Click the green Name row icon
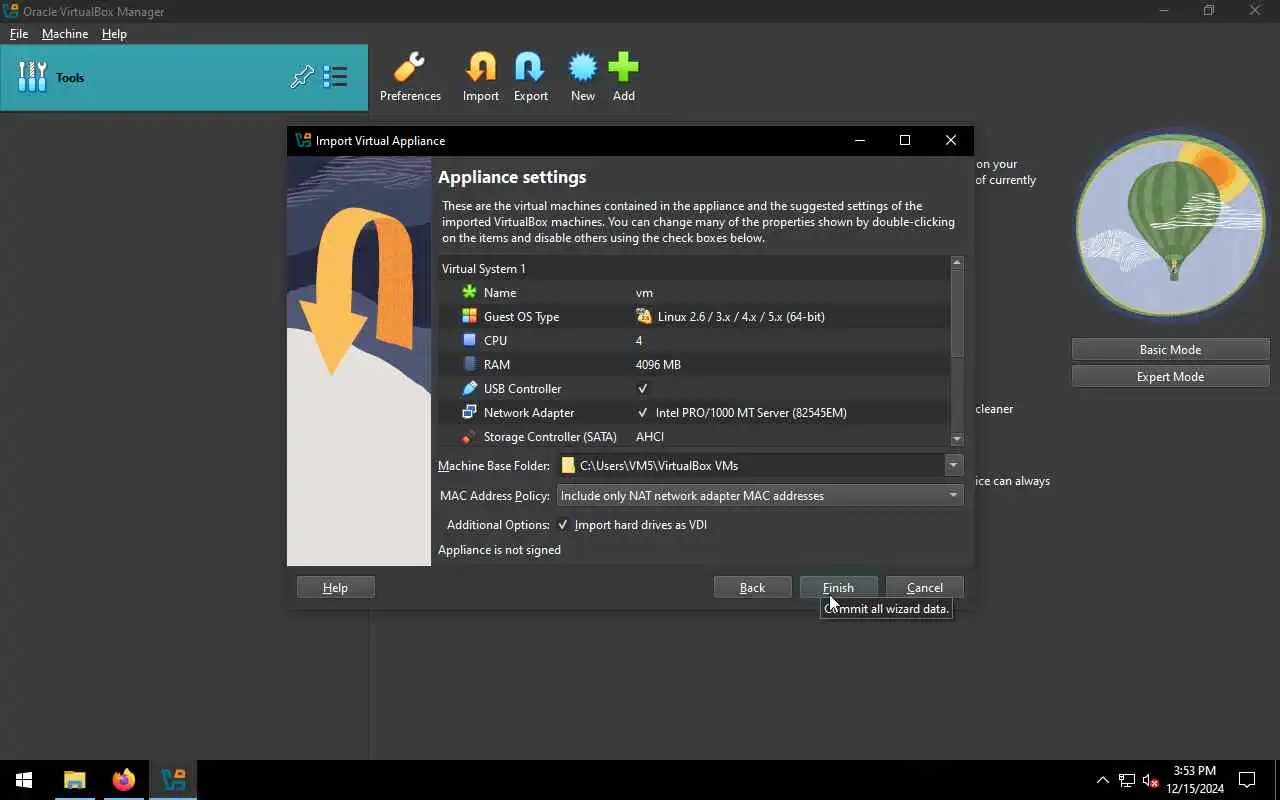Viewport: 1280px width, 800px height. (469, 292)
